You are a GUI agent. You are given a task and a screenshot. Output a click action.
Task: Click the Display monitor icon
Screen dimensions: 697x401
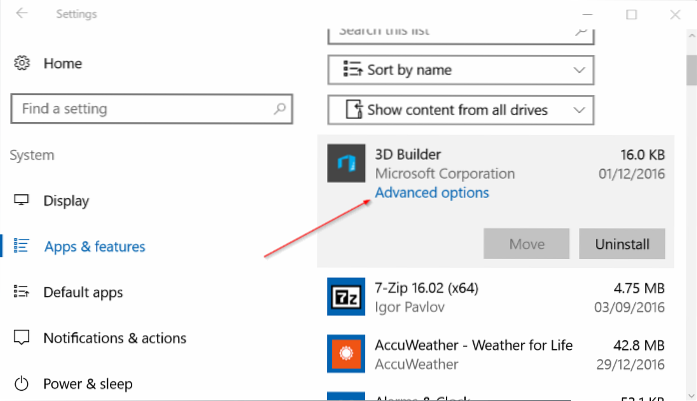(x=22, y=200)
